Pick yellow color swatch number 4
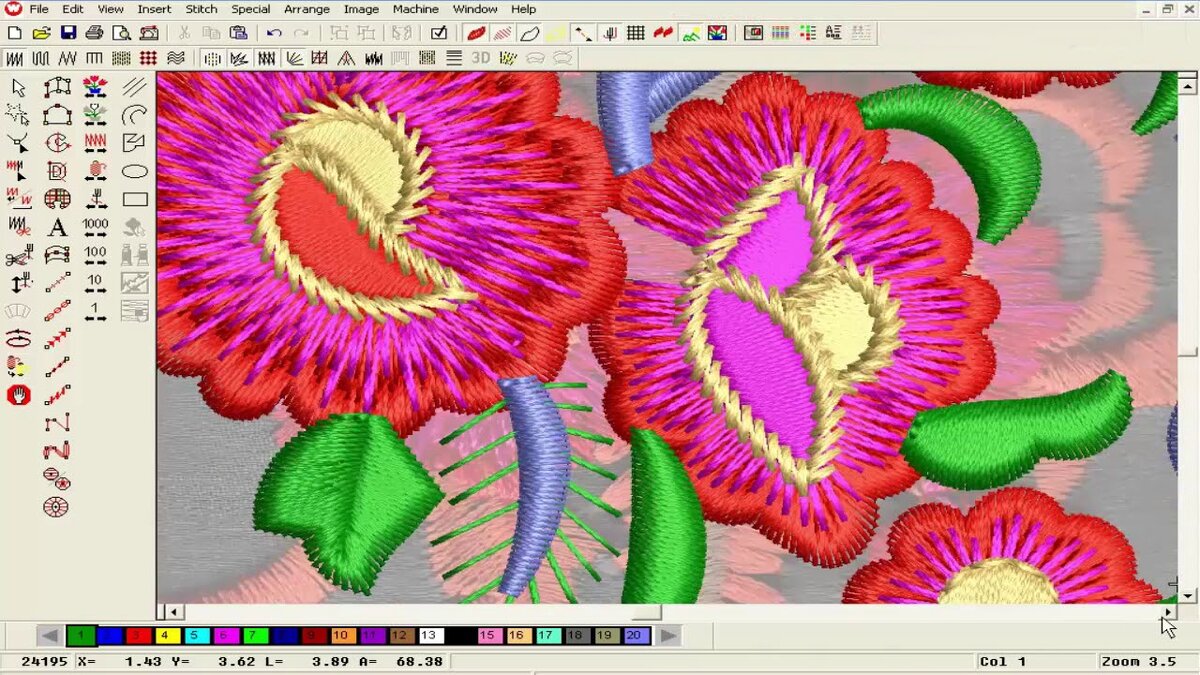Screen dimensions: 1200x675 [x=168, y=635]
